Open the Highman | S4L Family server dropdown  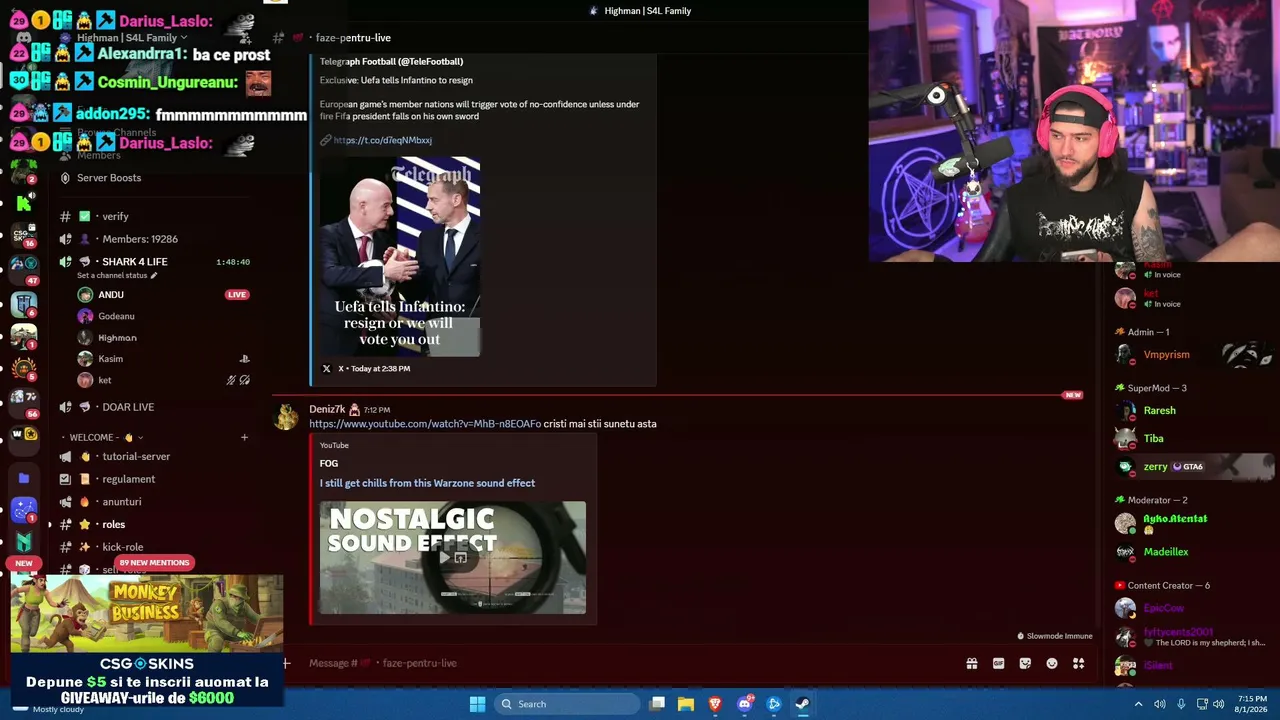coord(132,38)
